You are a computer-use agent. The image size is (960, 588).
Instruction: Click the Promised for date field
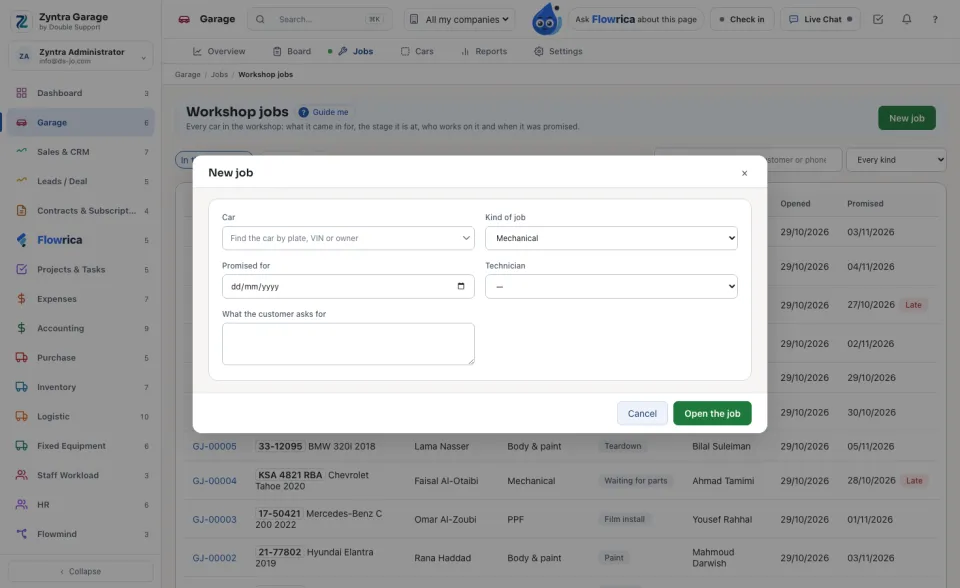point(348,287)
